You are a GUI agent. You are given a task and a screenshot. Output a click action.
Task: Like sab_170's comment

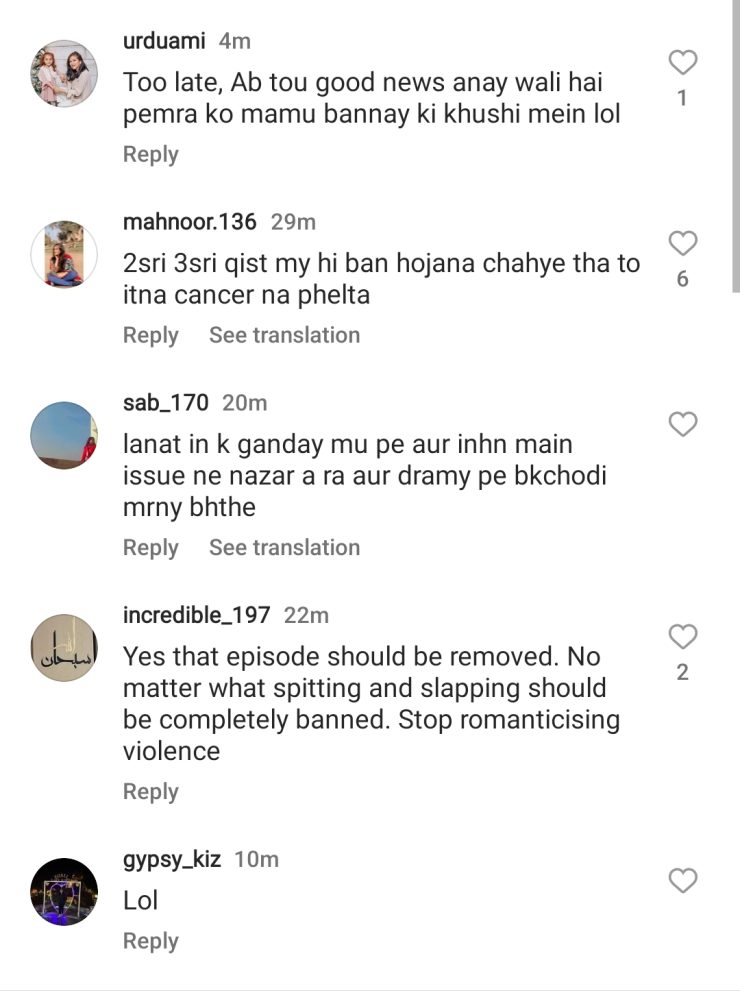(682, 424)
